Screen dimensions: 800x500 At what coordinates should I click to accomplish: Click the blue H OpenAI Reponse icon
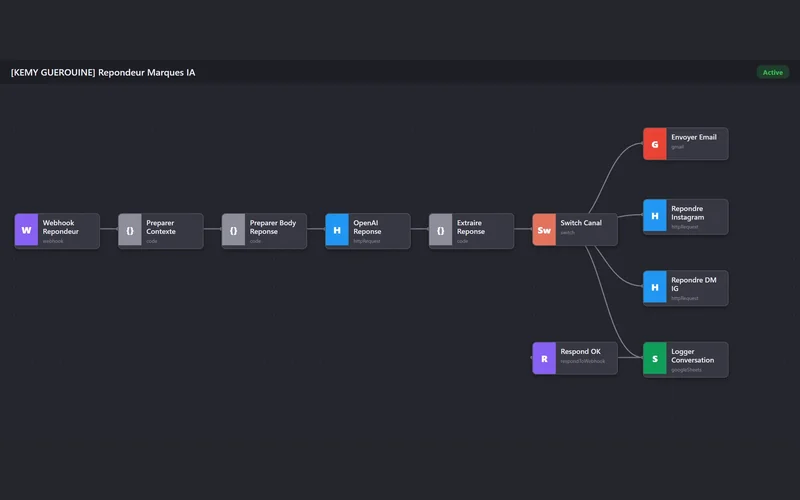[x=337, y=230]
